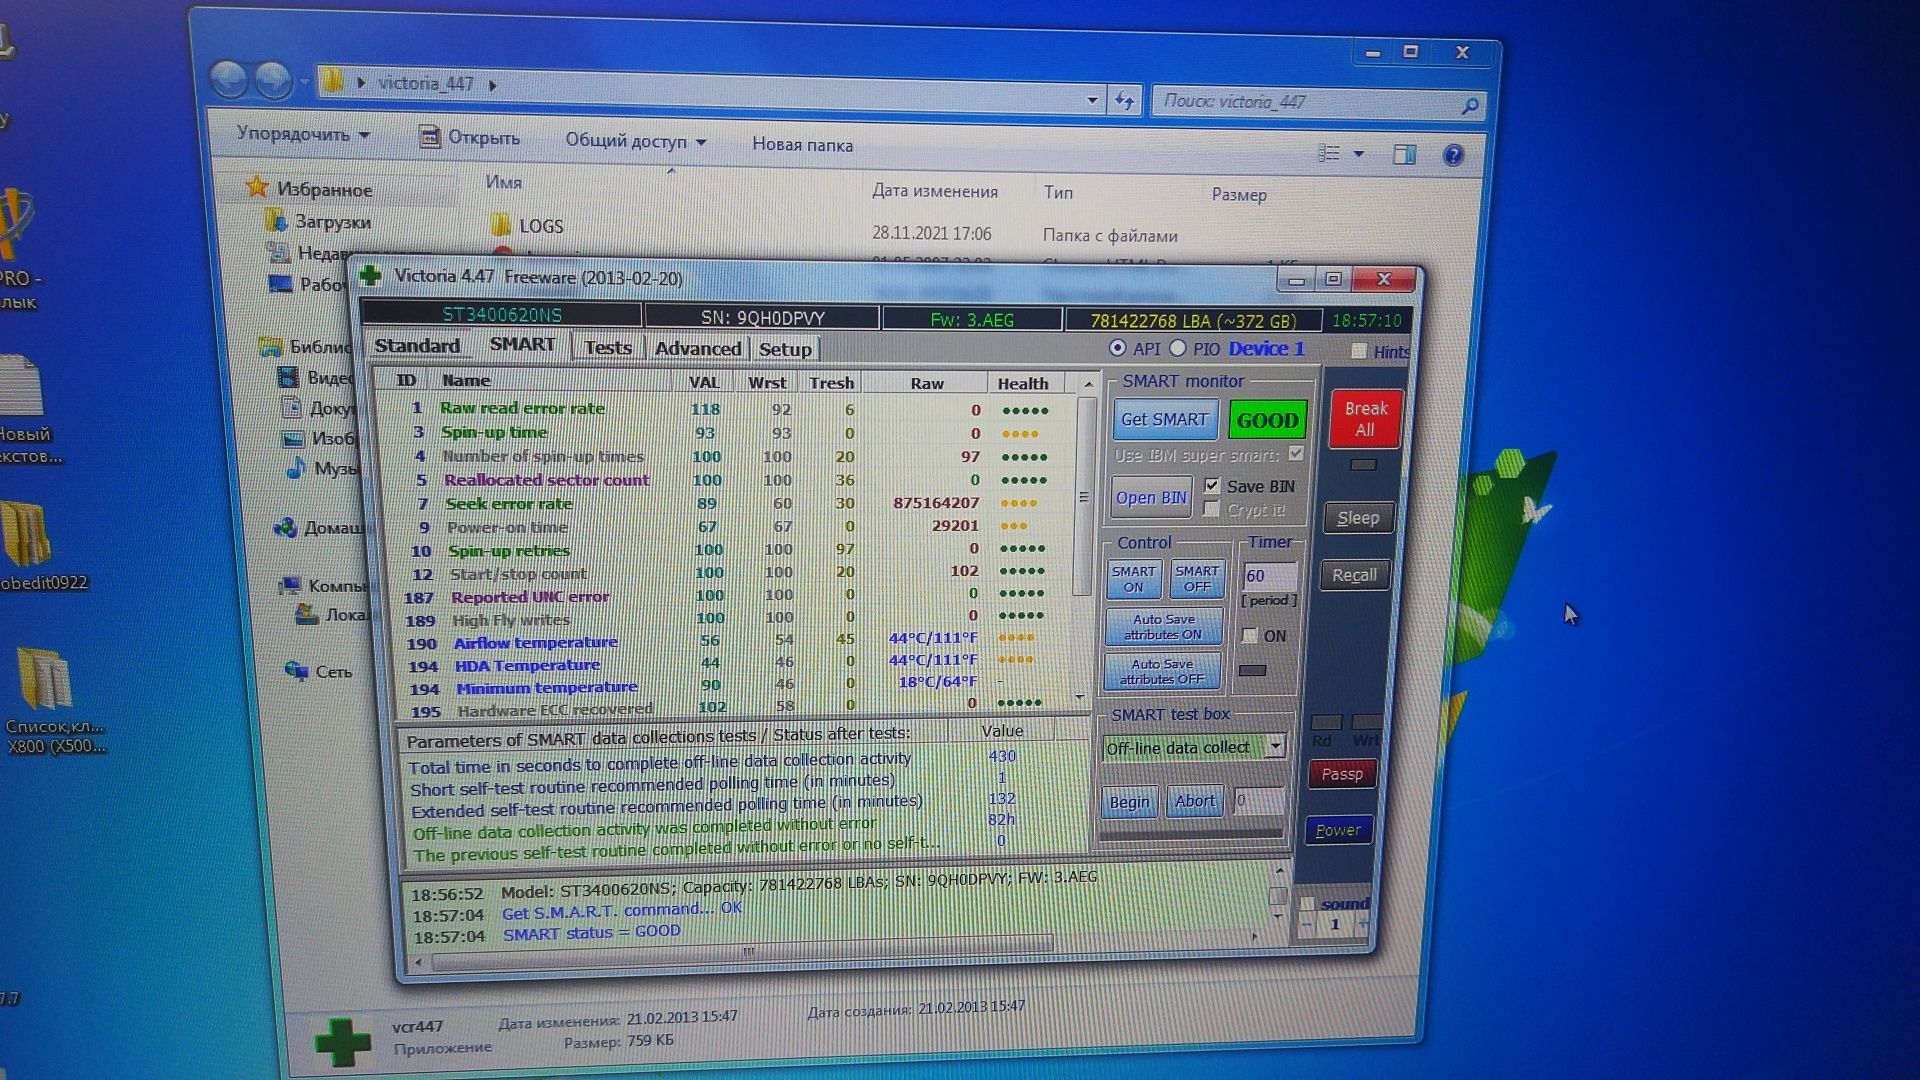Click the Explorer back navigation arrow

[x=230, y=79]
